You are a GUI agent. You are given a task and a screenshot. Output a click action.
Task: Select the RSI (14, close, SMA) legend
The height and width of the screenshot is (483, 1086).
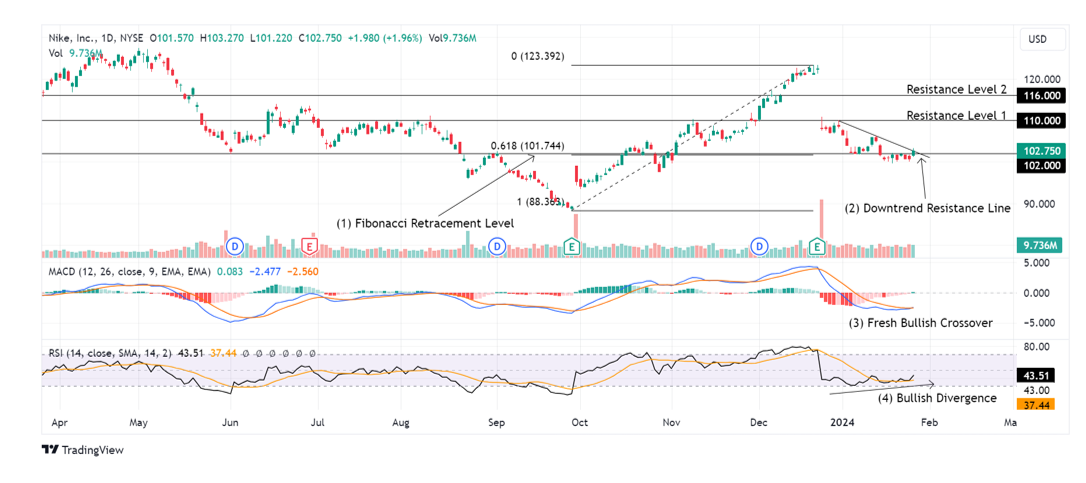click(x=109, y=353)
